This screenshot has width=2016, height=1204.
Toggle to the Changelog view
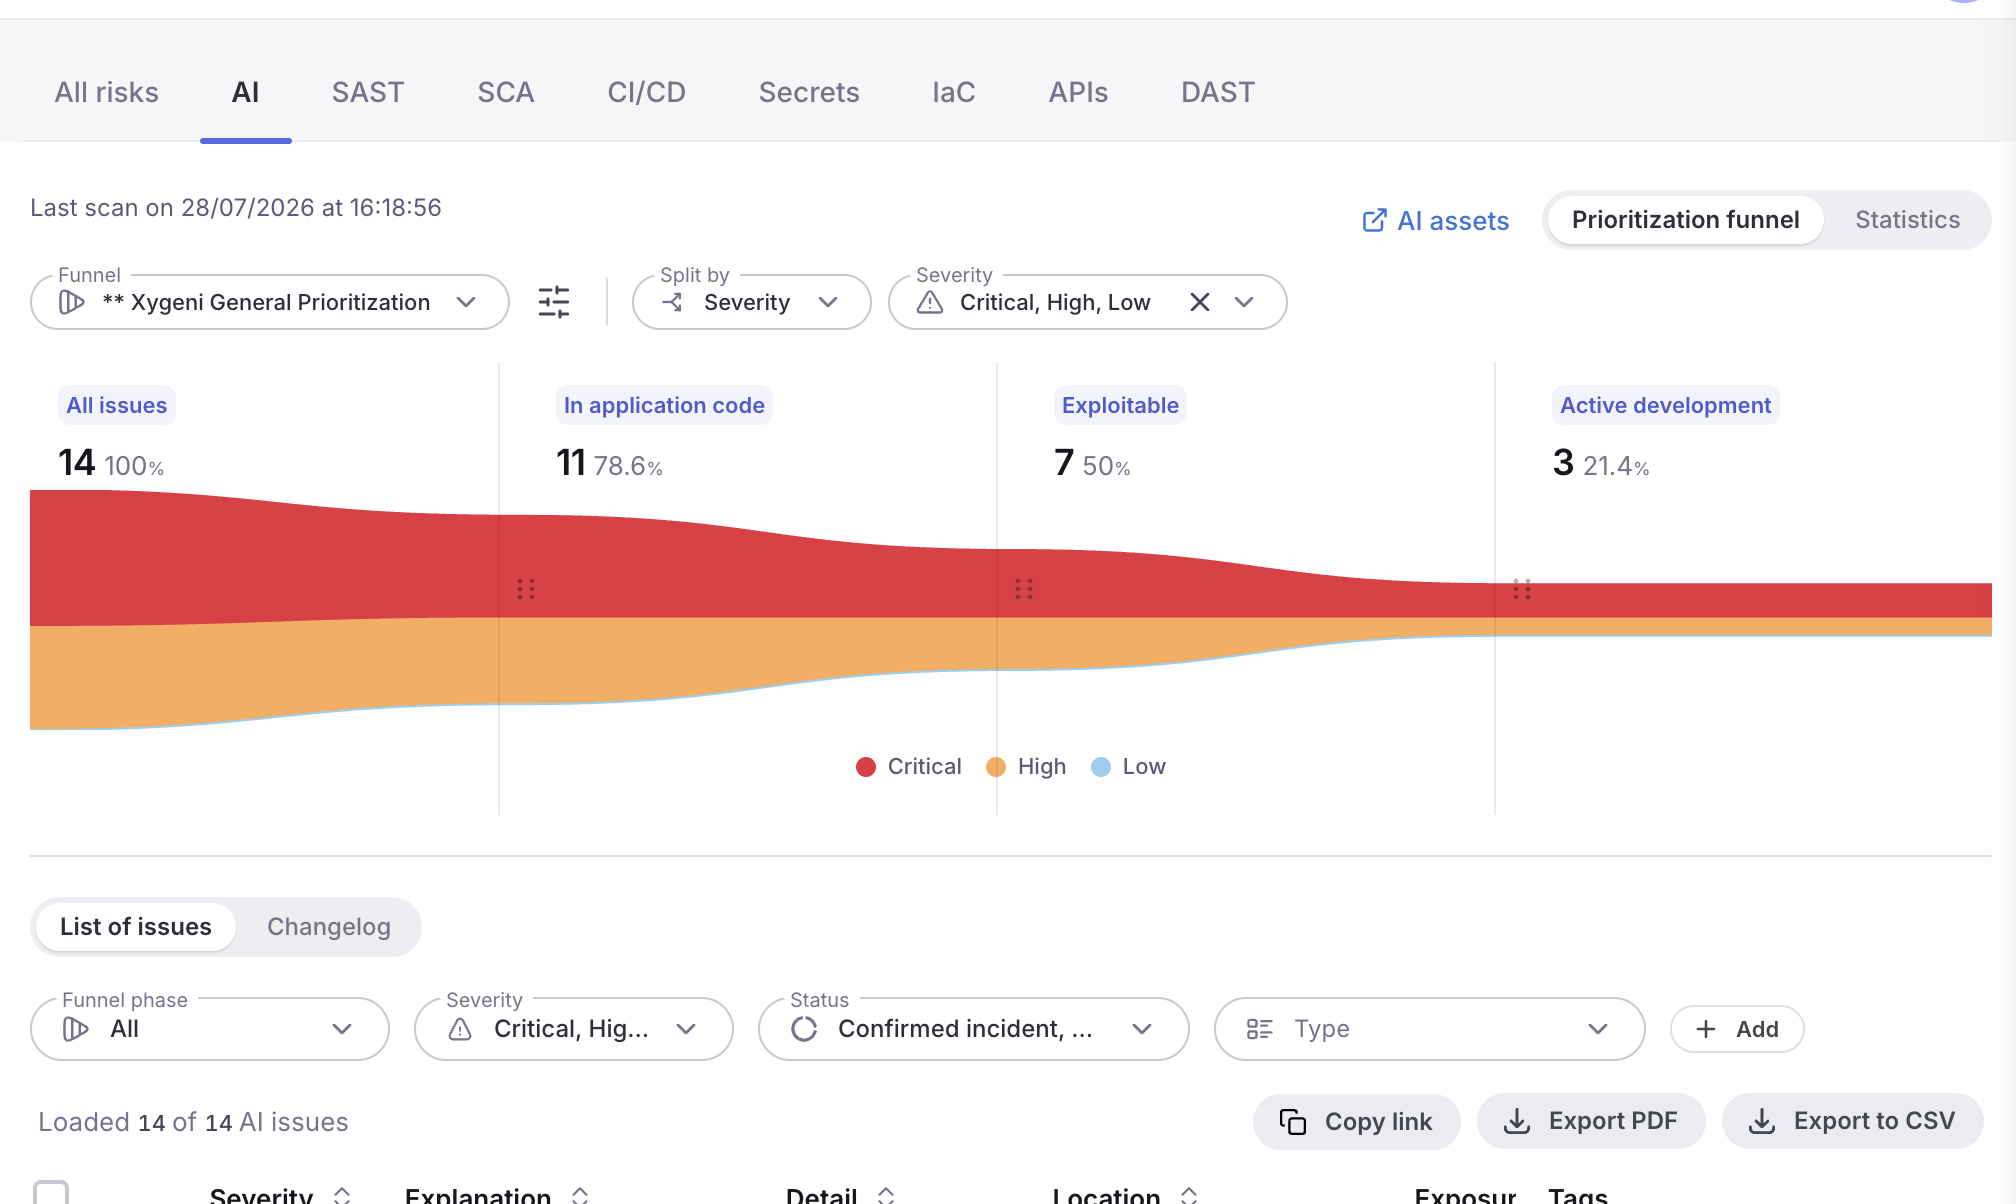(x=329, y=927)
